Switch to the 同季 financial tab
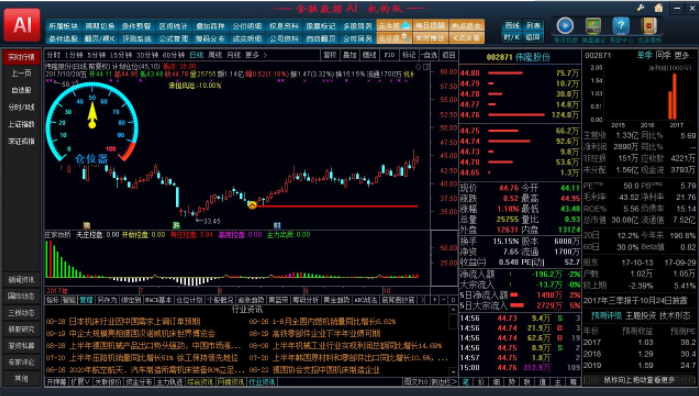This screenshot has width=699, height=396. (663, 55)
